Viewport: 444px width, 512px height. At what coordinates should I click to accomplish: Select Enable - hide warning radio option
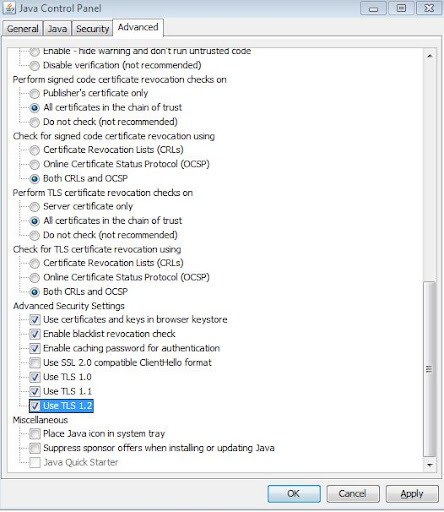(34, 52)
